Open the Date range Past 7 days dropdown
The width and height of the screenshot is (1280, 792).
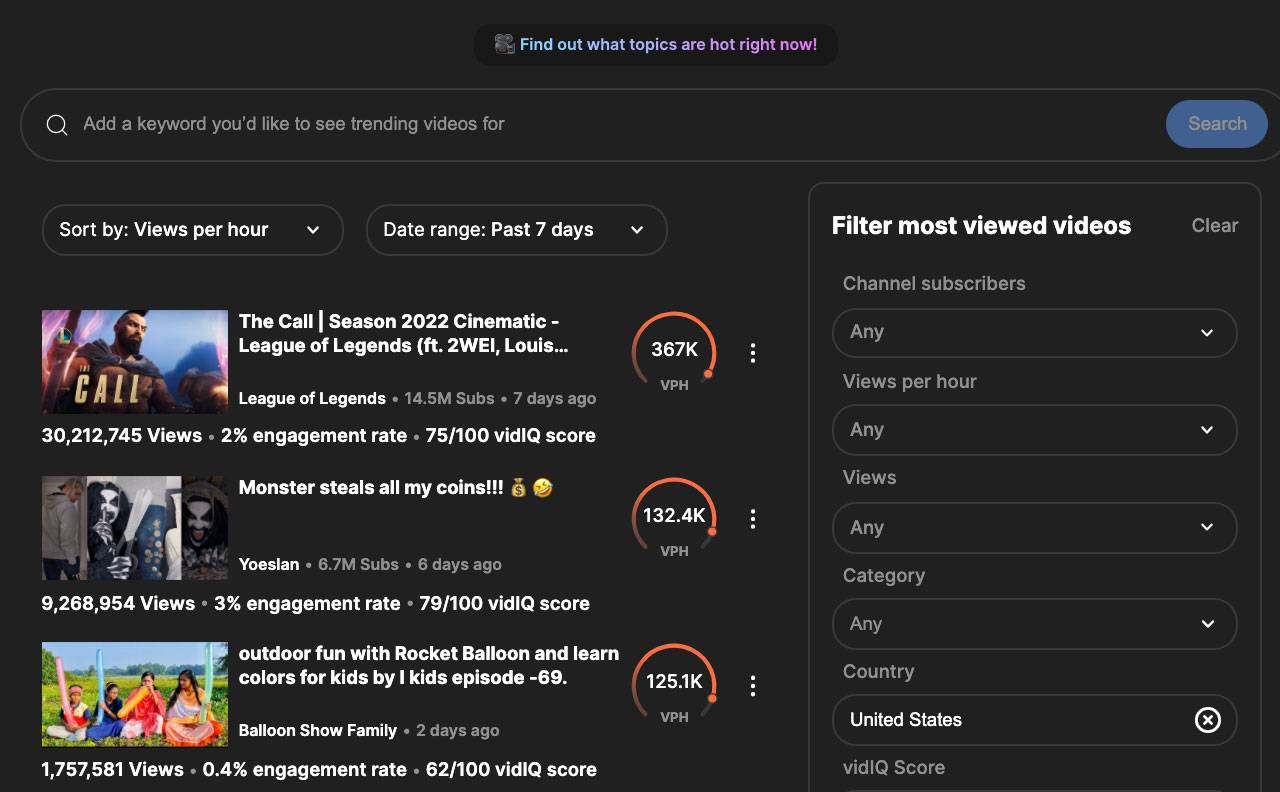tap(516, 230)
